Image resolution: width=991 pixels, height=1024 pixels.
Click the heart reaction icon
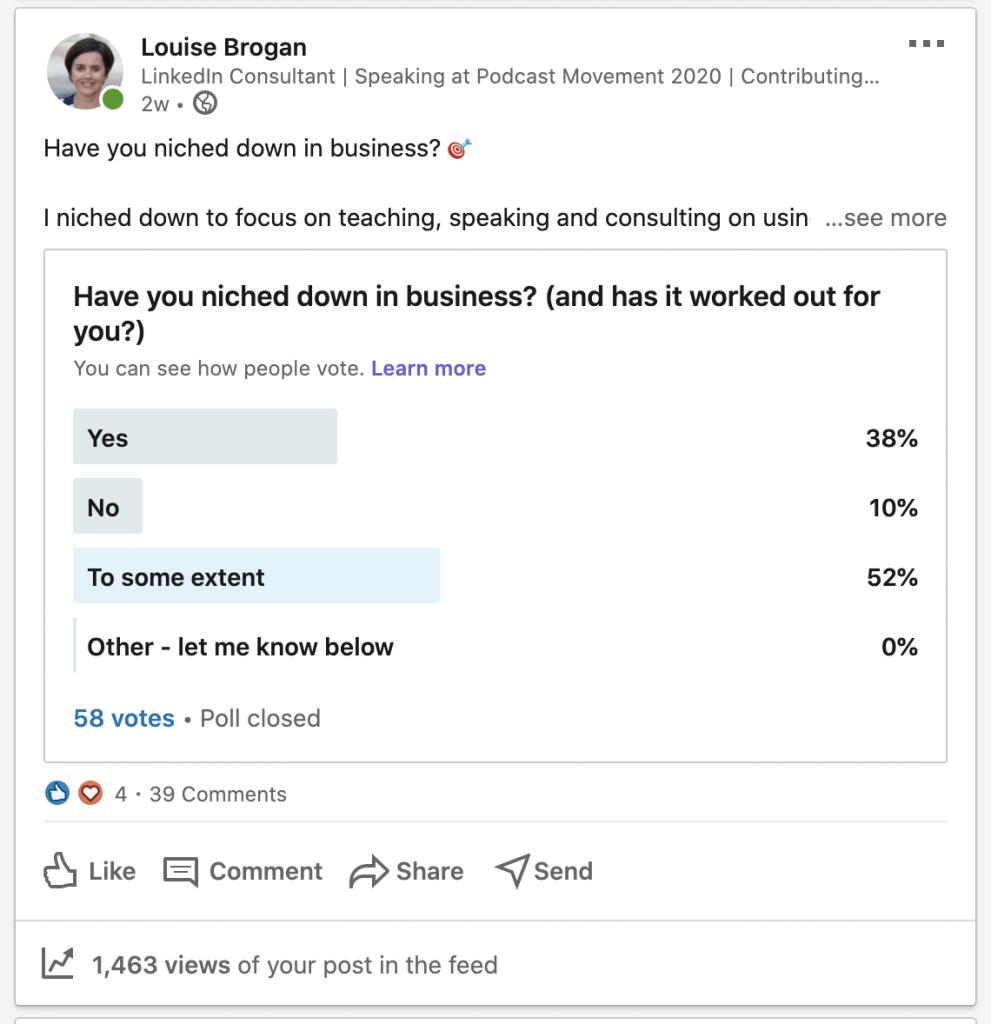pyautogui.click(x=89, y=793)
